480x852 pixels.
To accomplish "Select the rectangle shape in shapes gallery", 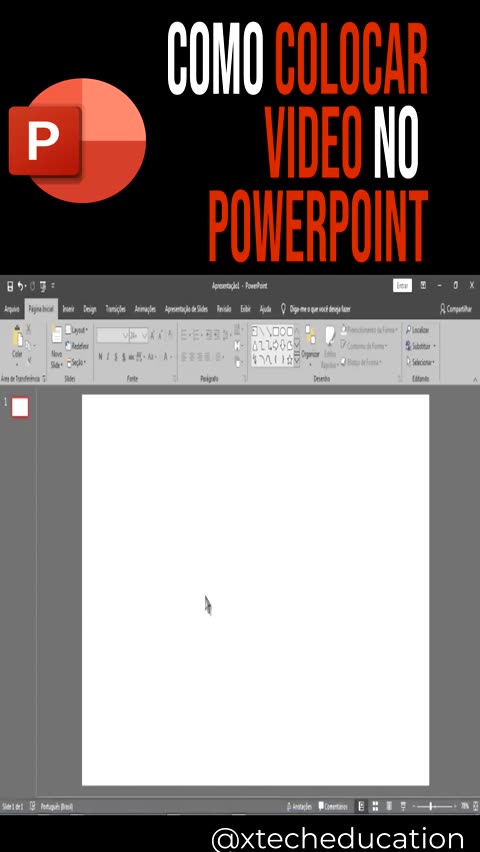I will (x=275, y=330).
